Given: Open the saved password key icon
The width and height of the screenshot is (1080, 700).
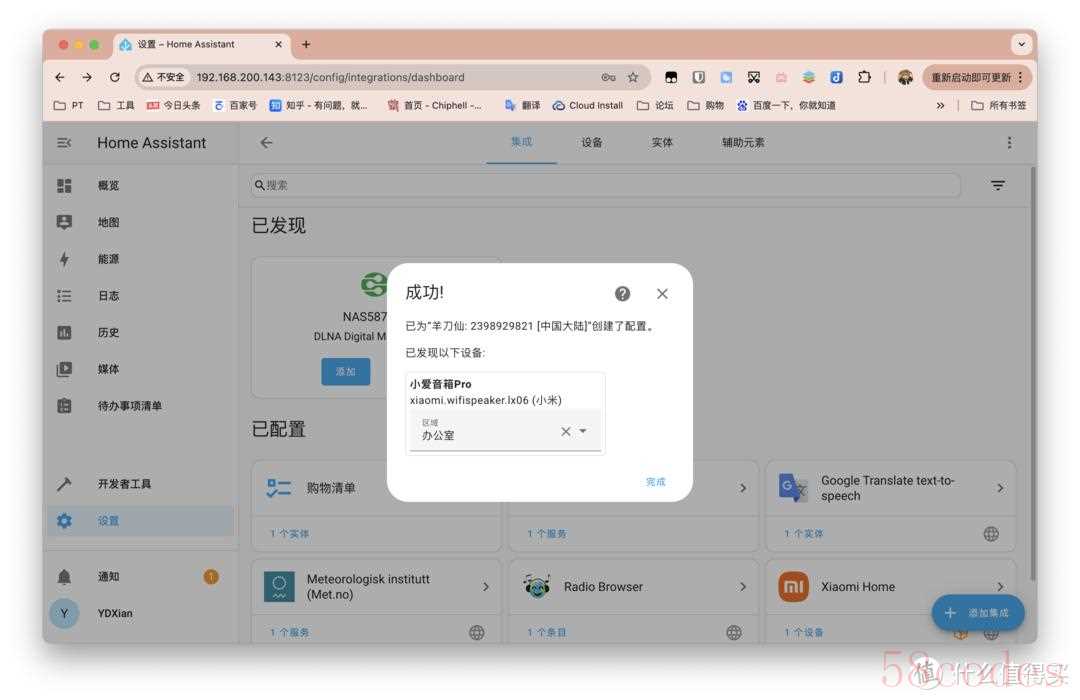Looking at the screenshot, I should 608,77.
